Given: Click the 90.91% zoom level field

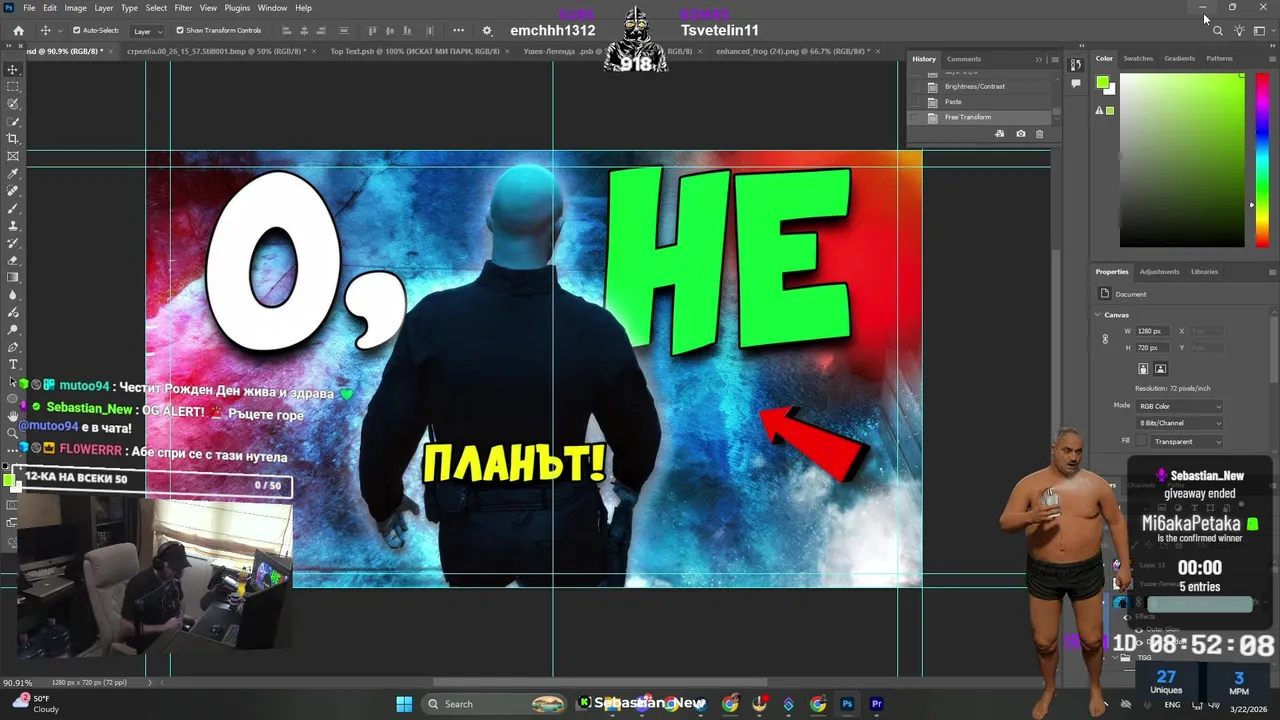Looking at the screenshot, I should pos(16,683).
